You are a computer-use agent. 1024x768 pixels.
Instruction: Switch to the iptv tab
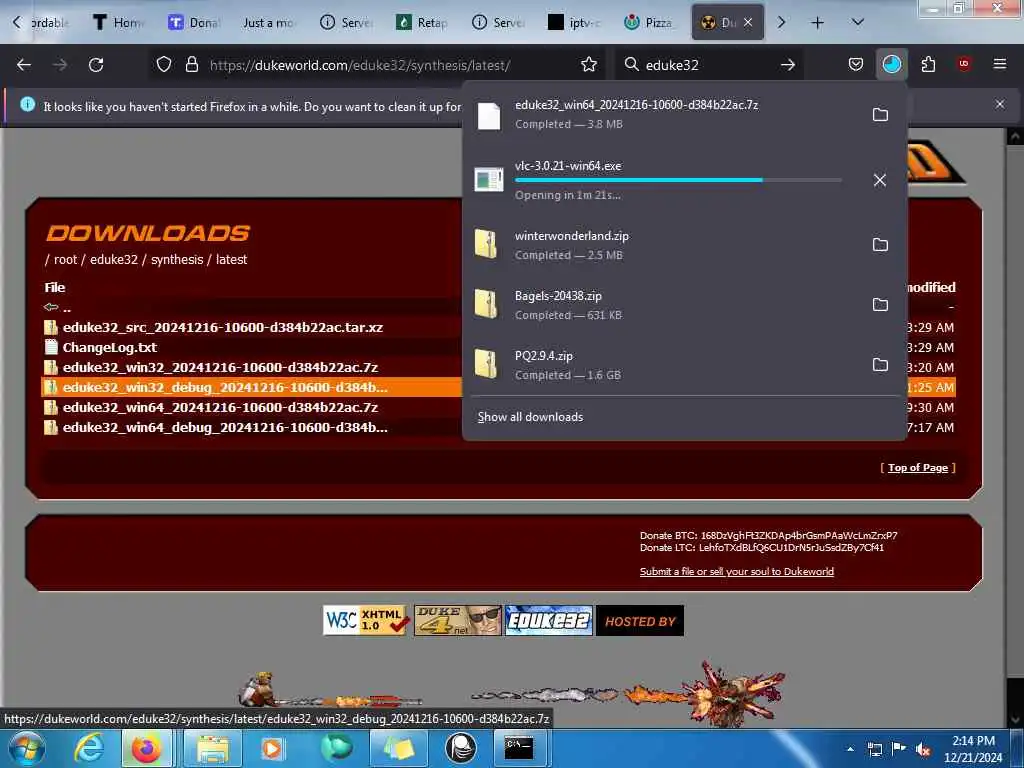click(x=573, y=23)
